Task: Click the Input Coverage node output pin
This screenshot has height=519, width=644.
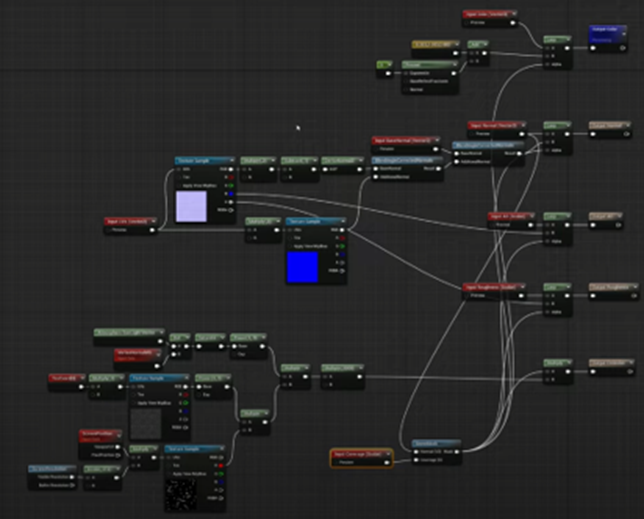Action: click(386, 462)
